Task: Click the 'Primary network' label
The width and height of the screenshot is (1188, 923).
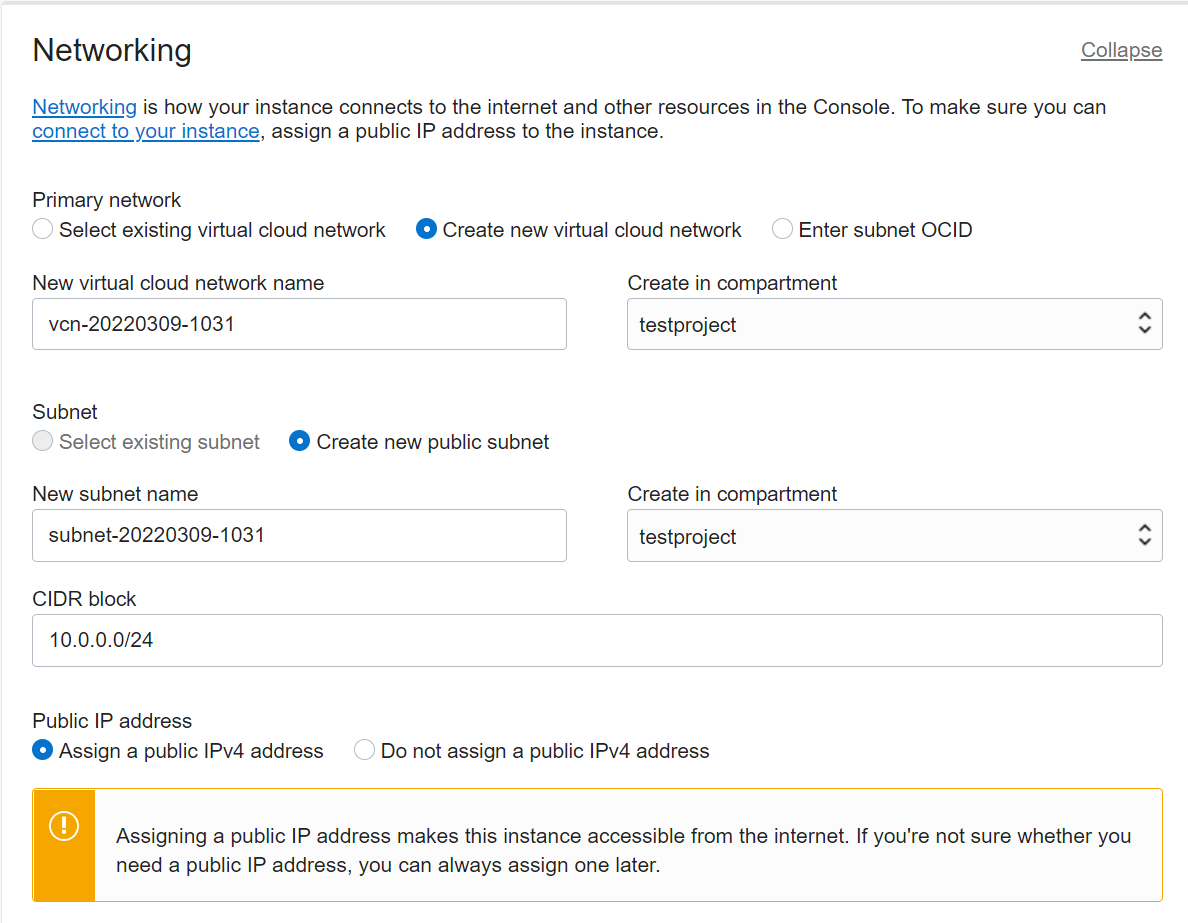Action: tap(107, 200)
